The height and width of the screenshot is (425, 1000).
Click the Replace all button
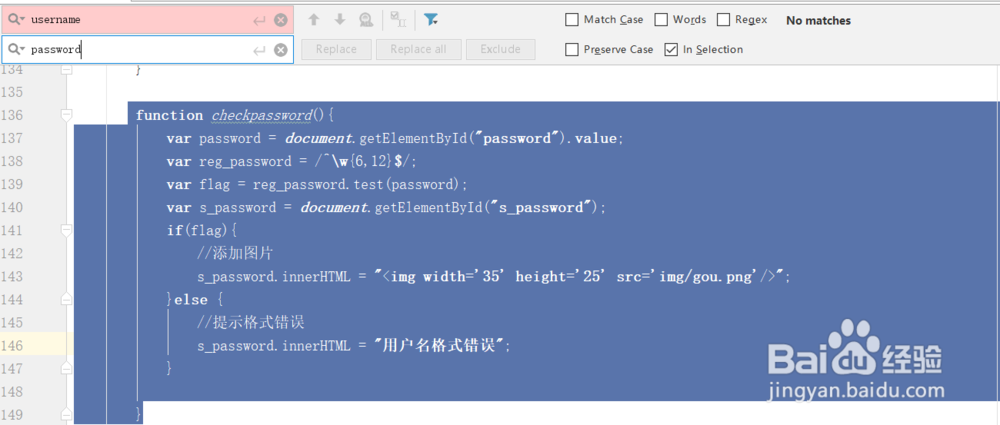[x=418, y=49]
